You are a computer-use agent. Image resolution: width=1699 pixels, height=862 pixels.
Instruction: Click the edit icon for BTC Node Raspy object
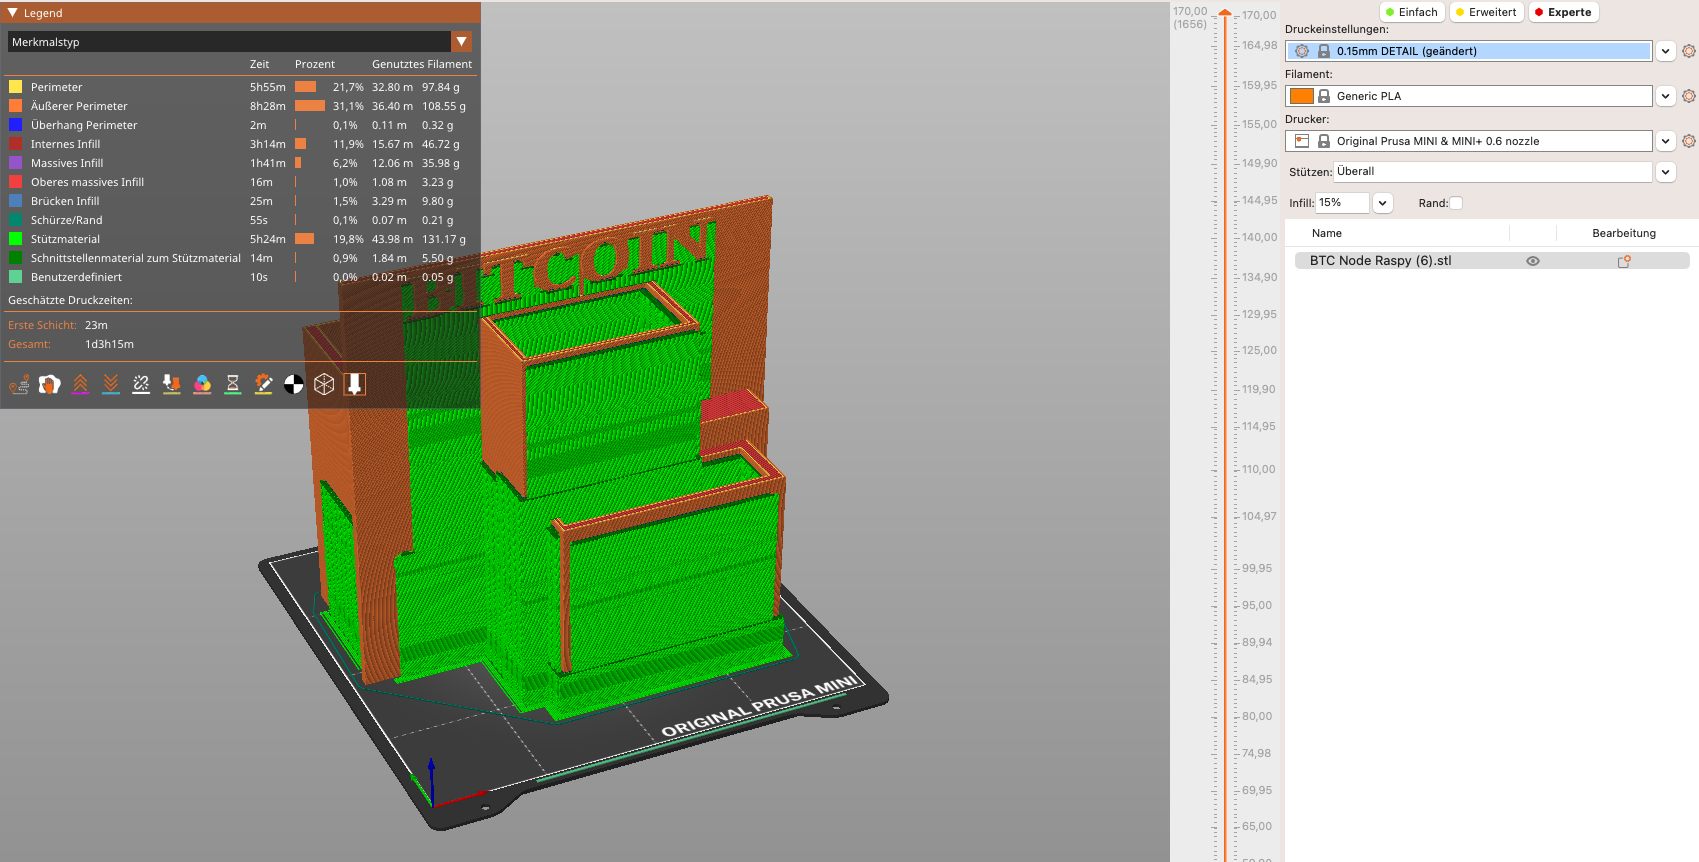tap(1624, 261)
